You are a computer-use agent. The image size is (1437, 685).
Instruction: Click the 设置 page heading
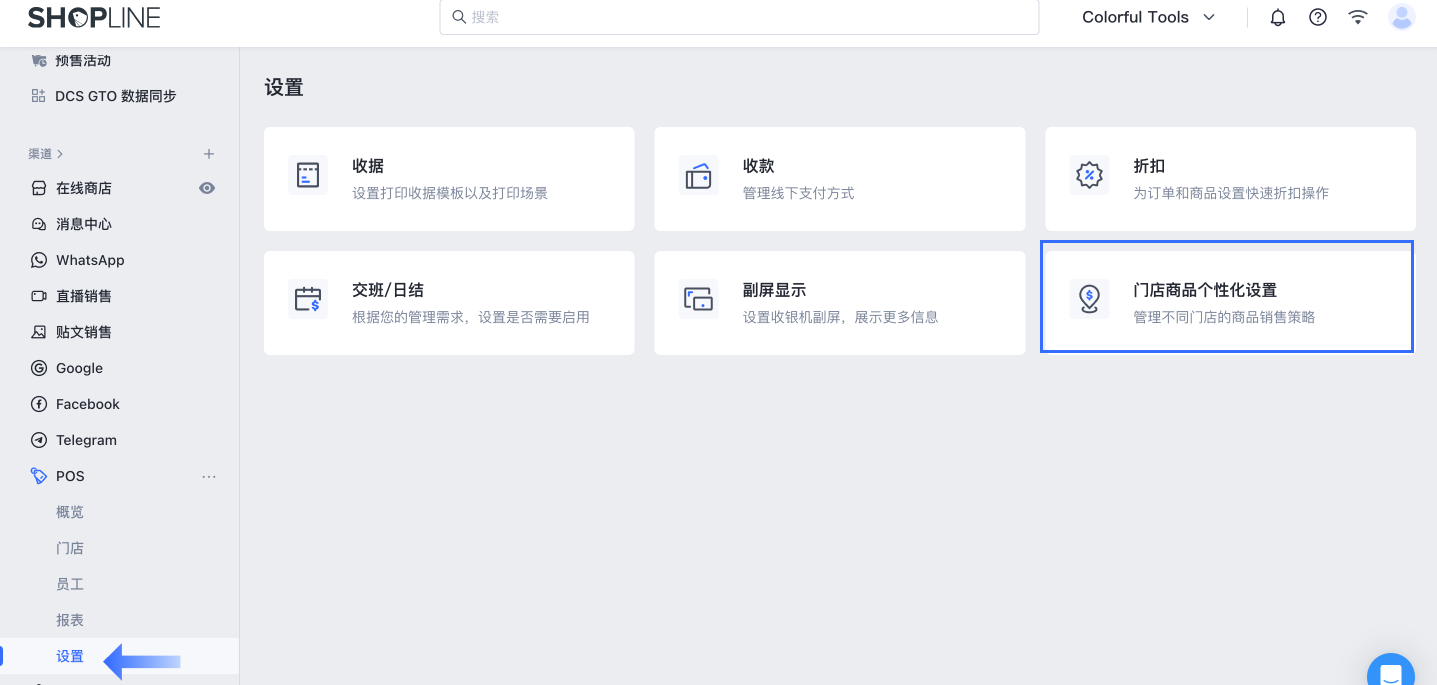[x=284, y=88]
